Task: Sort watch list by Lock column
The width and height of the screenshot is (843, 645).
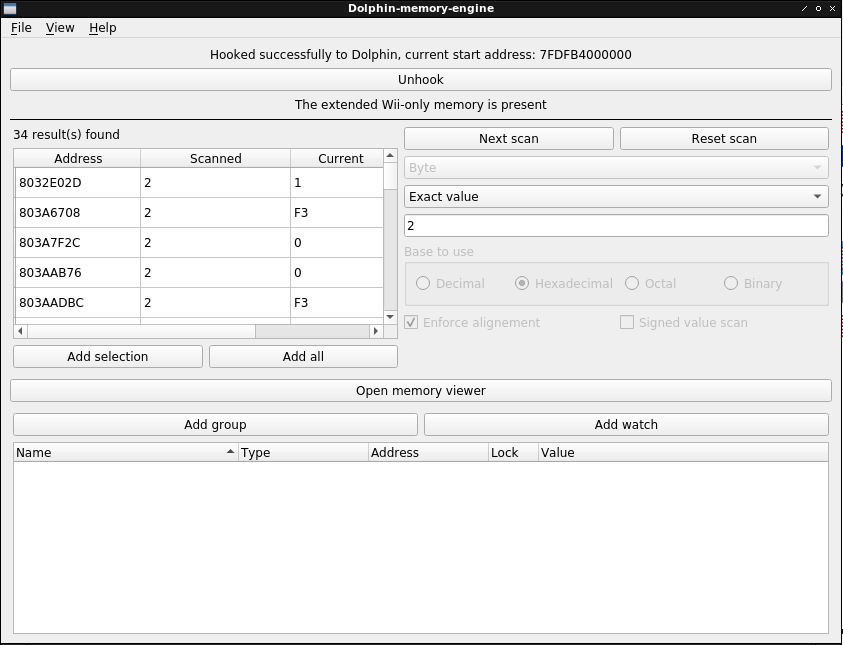Action: pyautogui.click(x=513, y=453)
